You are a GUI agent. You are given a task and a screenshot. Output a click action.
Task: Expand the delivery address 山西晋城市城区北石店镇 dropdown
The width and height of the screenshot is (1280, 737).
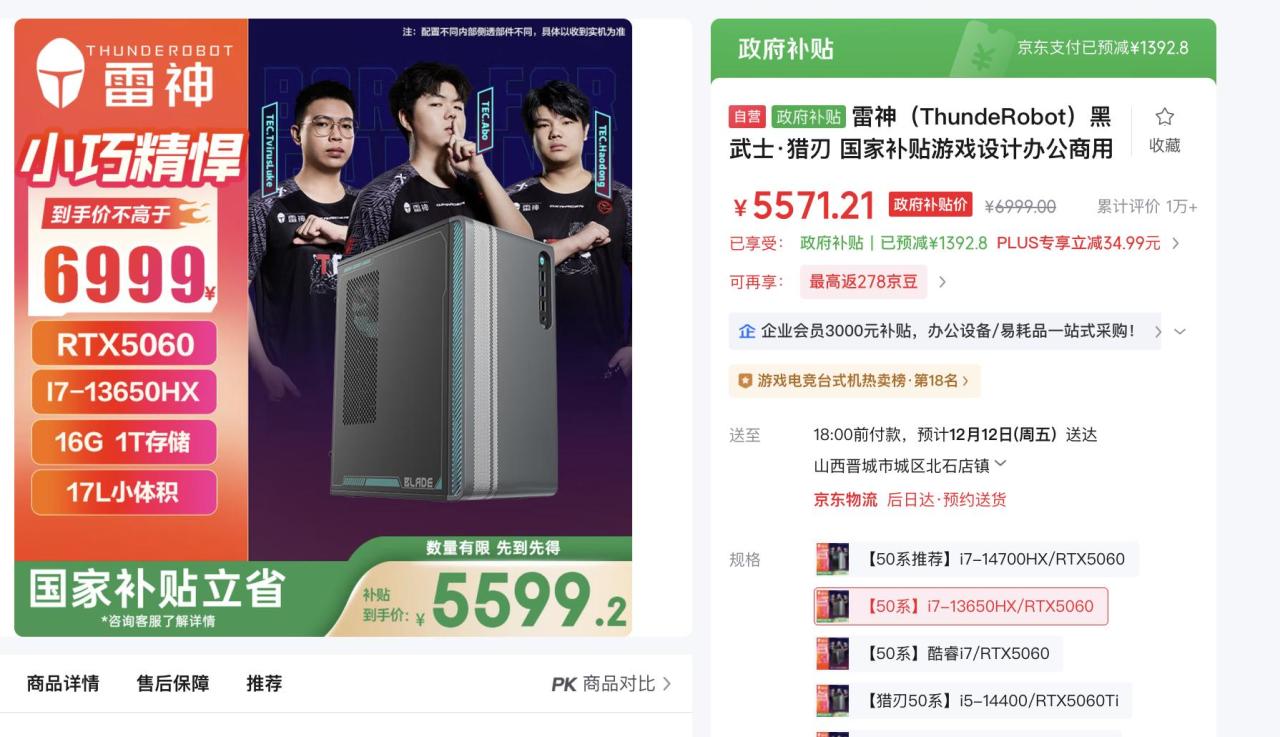click(1001, 464)
